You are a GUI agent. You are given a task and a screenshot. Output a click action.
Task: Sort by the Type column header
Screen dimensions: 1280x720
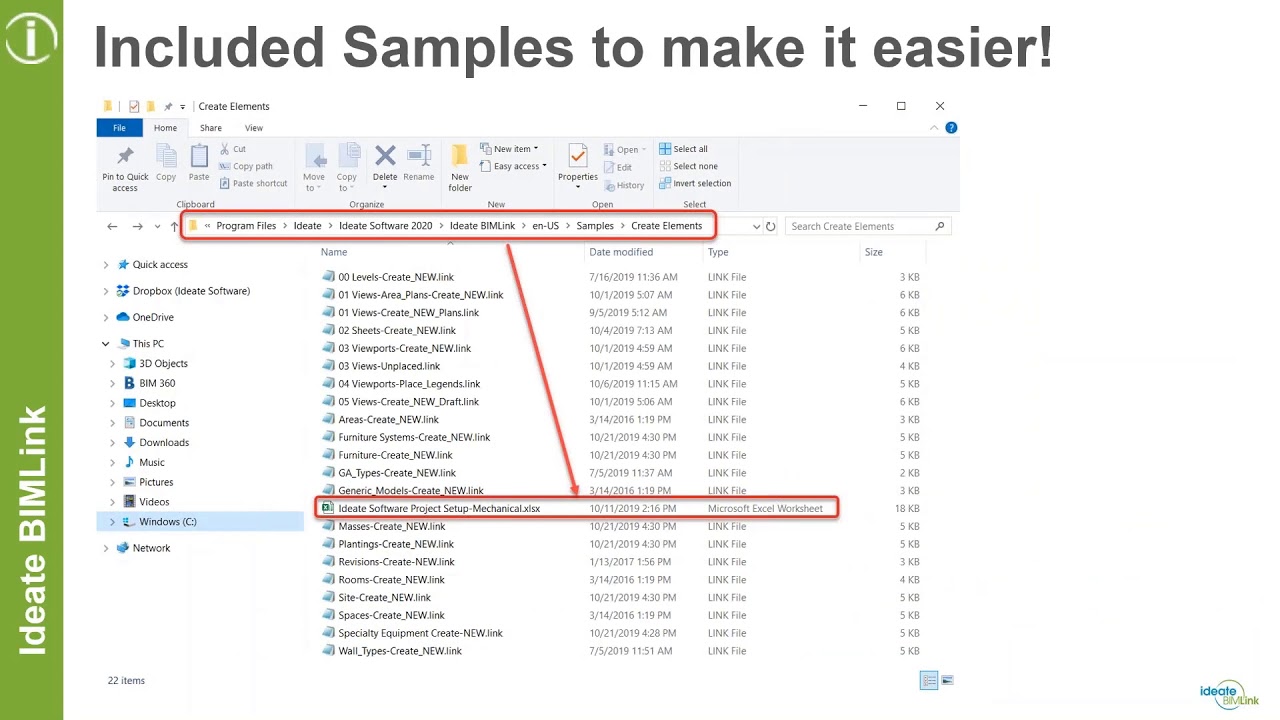pos(718,252)
